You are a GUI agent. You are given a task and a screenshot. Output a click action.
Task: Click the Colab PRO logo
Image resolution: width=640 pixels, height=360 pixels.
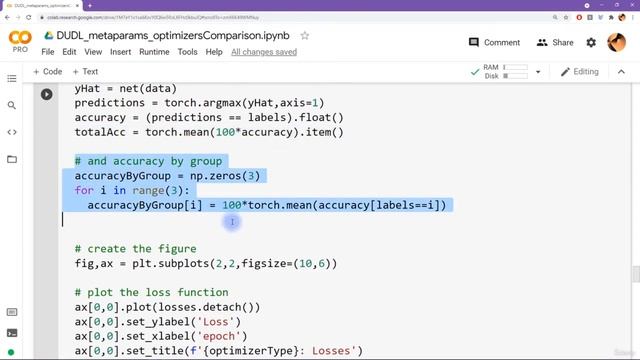pyautogui.click(x=20, y=42)
